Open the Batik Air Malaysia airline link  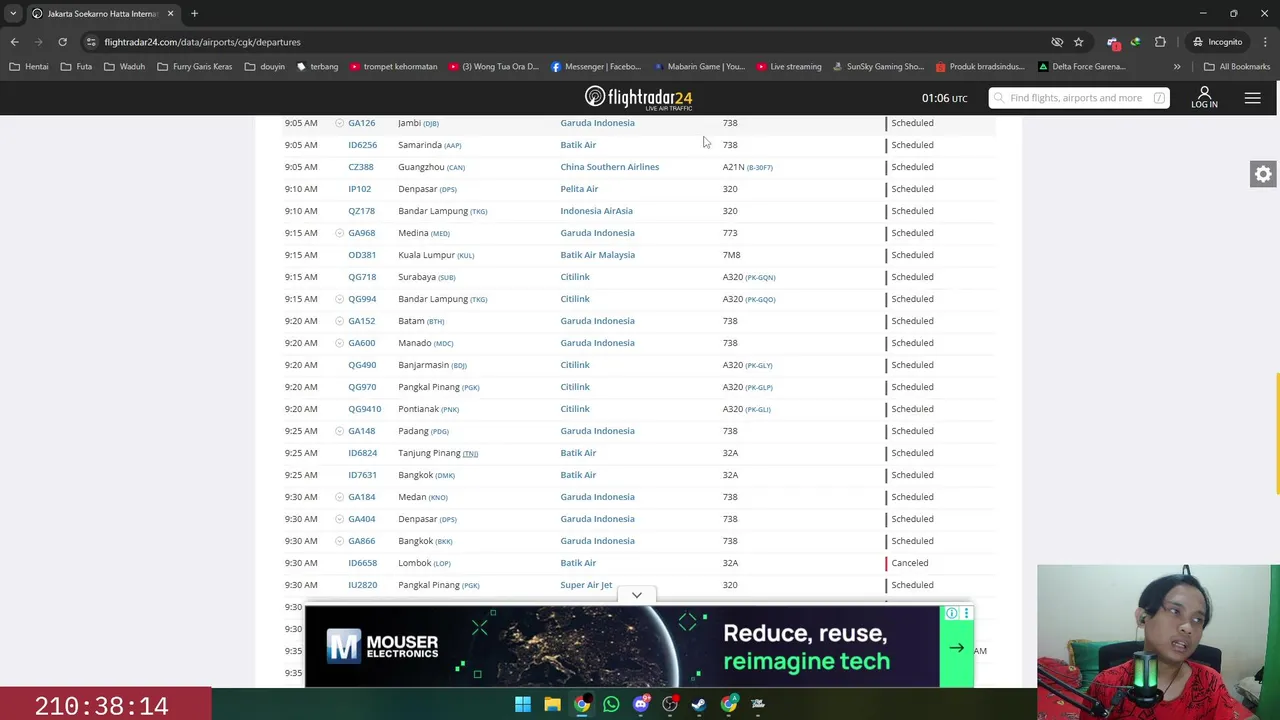[597, 255]
